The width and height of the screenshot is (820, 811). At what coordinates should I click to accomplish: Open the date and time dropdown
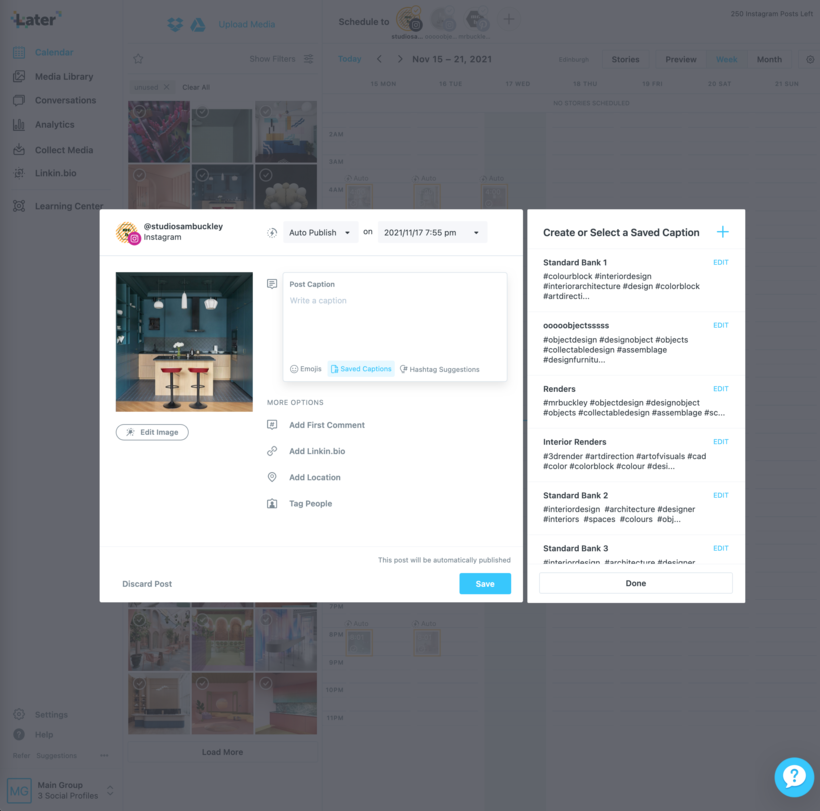432,232
